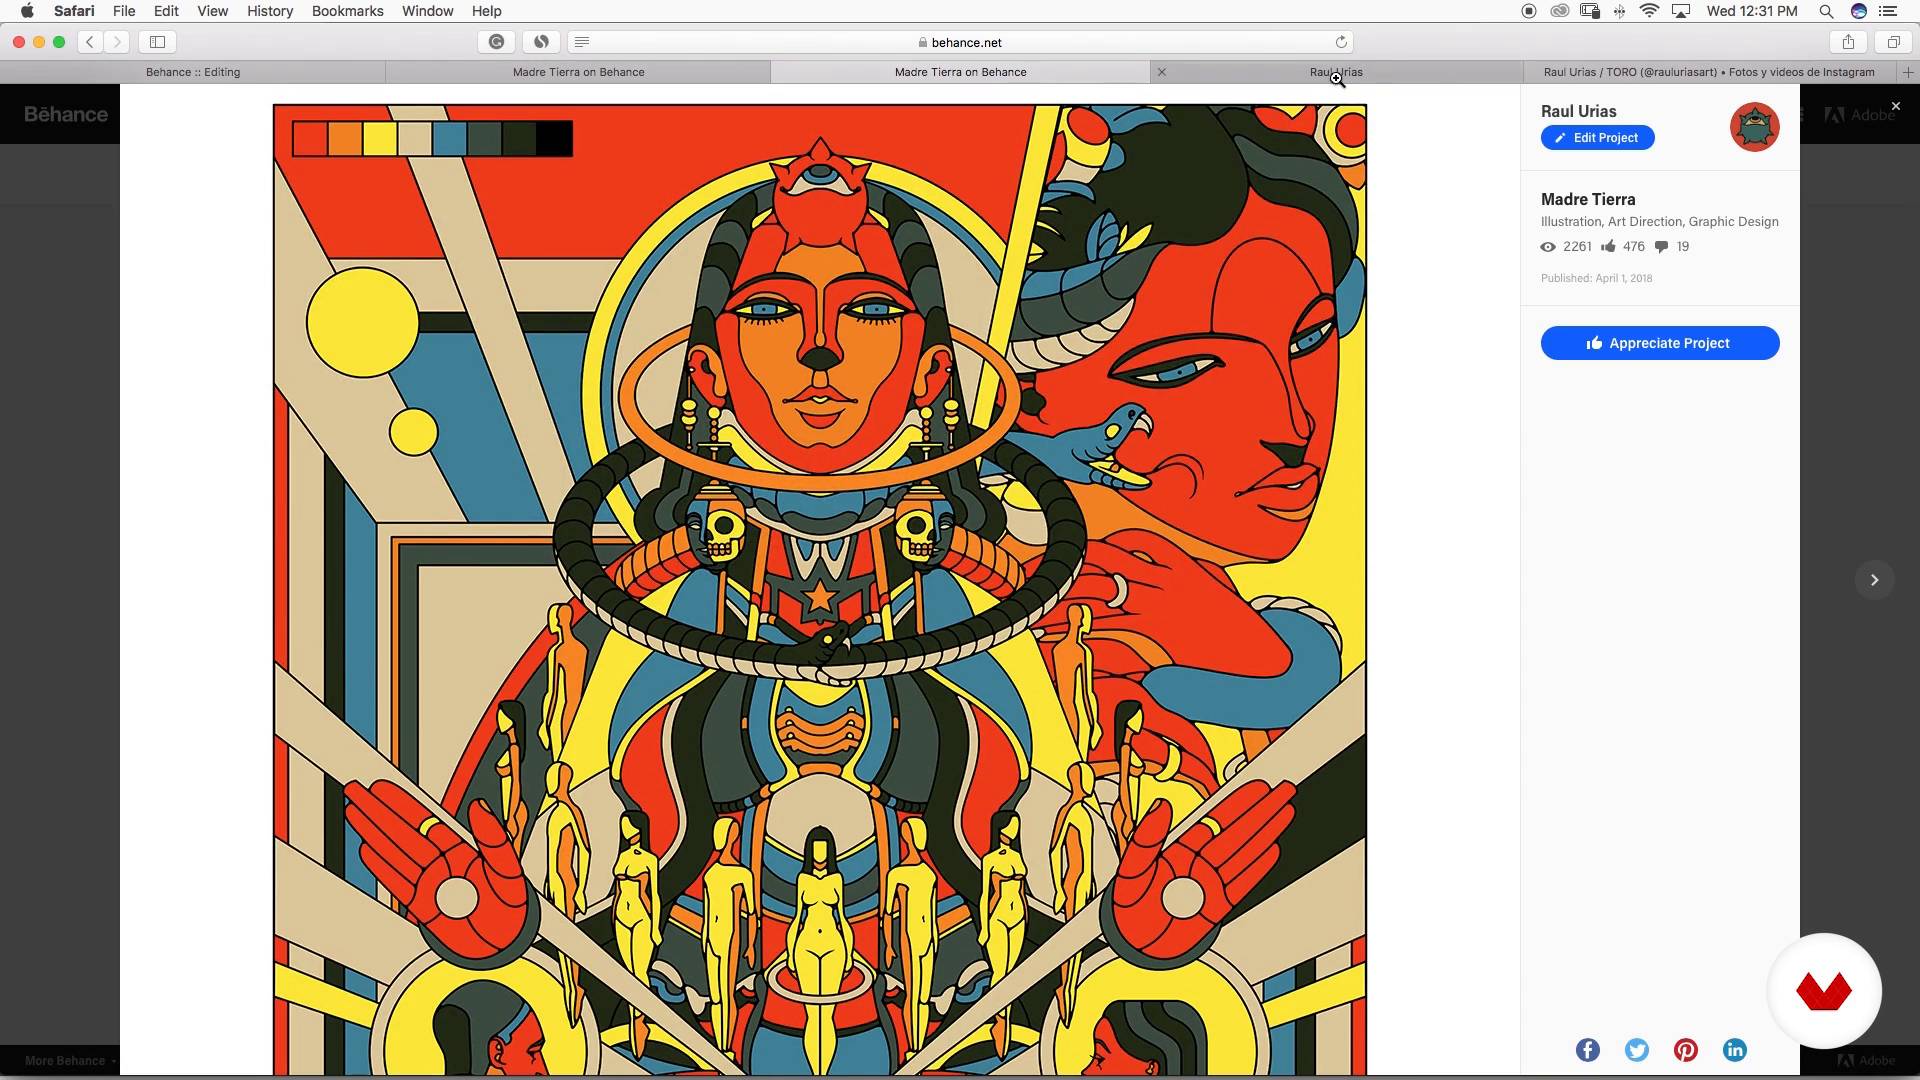1920x1080 pixels.
Task: Click the Madre Tierra project title
Action: tap(1588, 199)
